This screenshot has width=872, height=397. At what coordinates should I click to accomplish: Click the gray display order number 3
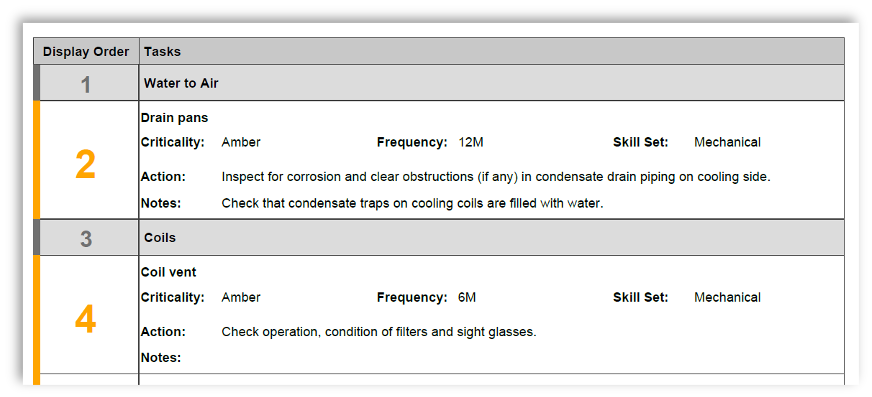point(86,239)
